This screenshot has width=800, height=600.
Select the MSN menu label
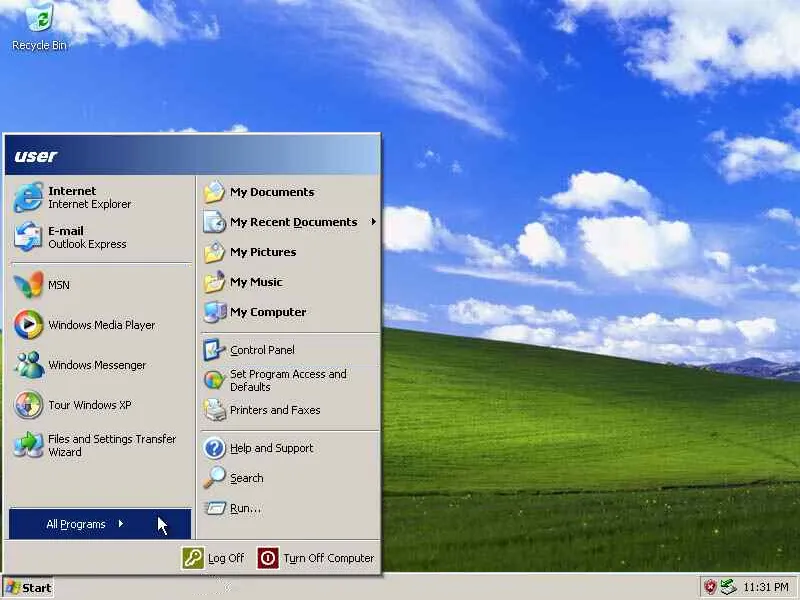(59, 285)
